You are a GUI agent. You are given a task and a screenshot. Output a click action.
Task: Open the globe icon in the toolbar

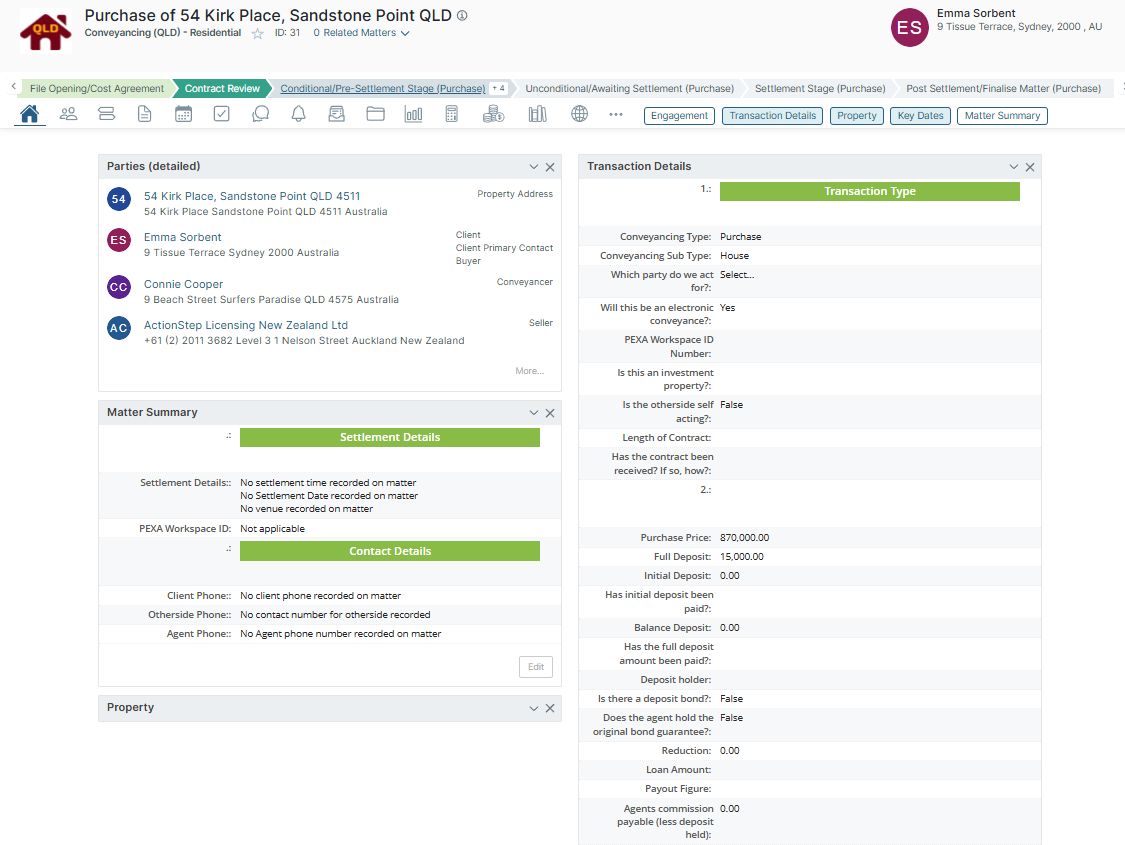579,115
